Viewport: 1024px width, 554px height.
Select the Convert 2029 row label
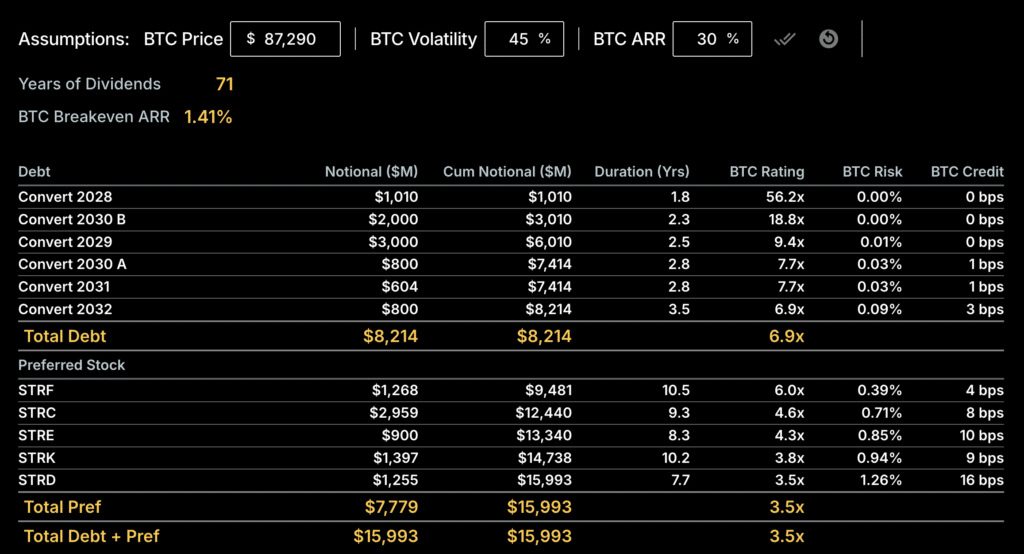[x=65, y=242]
